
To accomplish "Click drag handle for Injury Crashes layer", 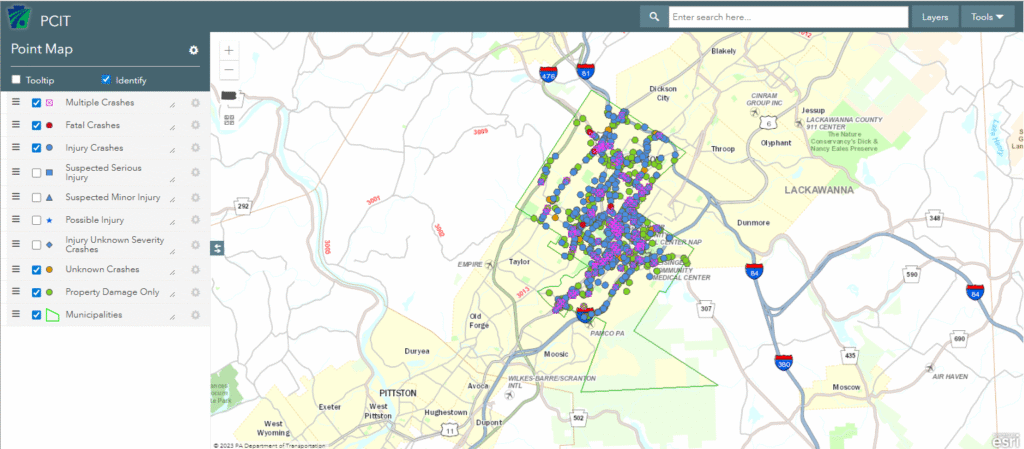I will [16, 148].
